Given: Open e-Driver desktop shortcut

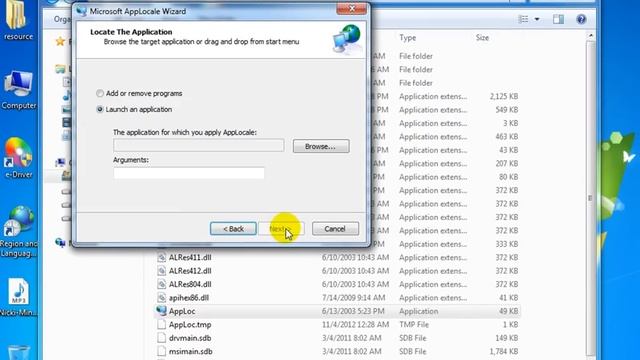Looking at the screenshot, I should coord(18,158).
